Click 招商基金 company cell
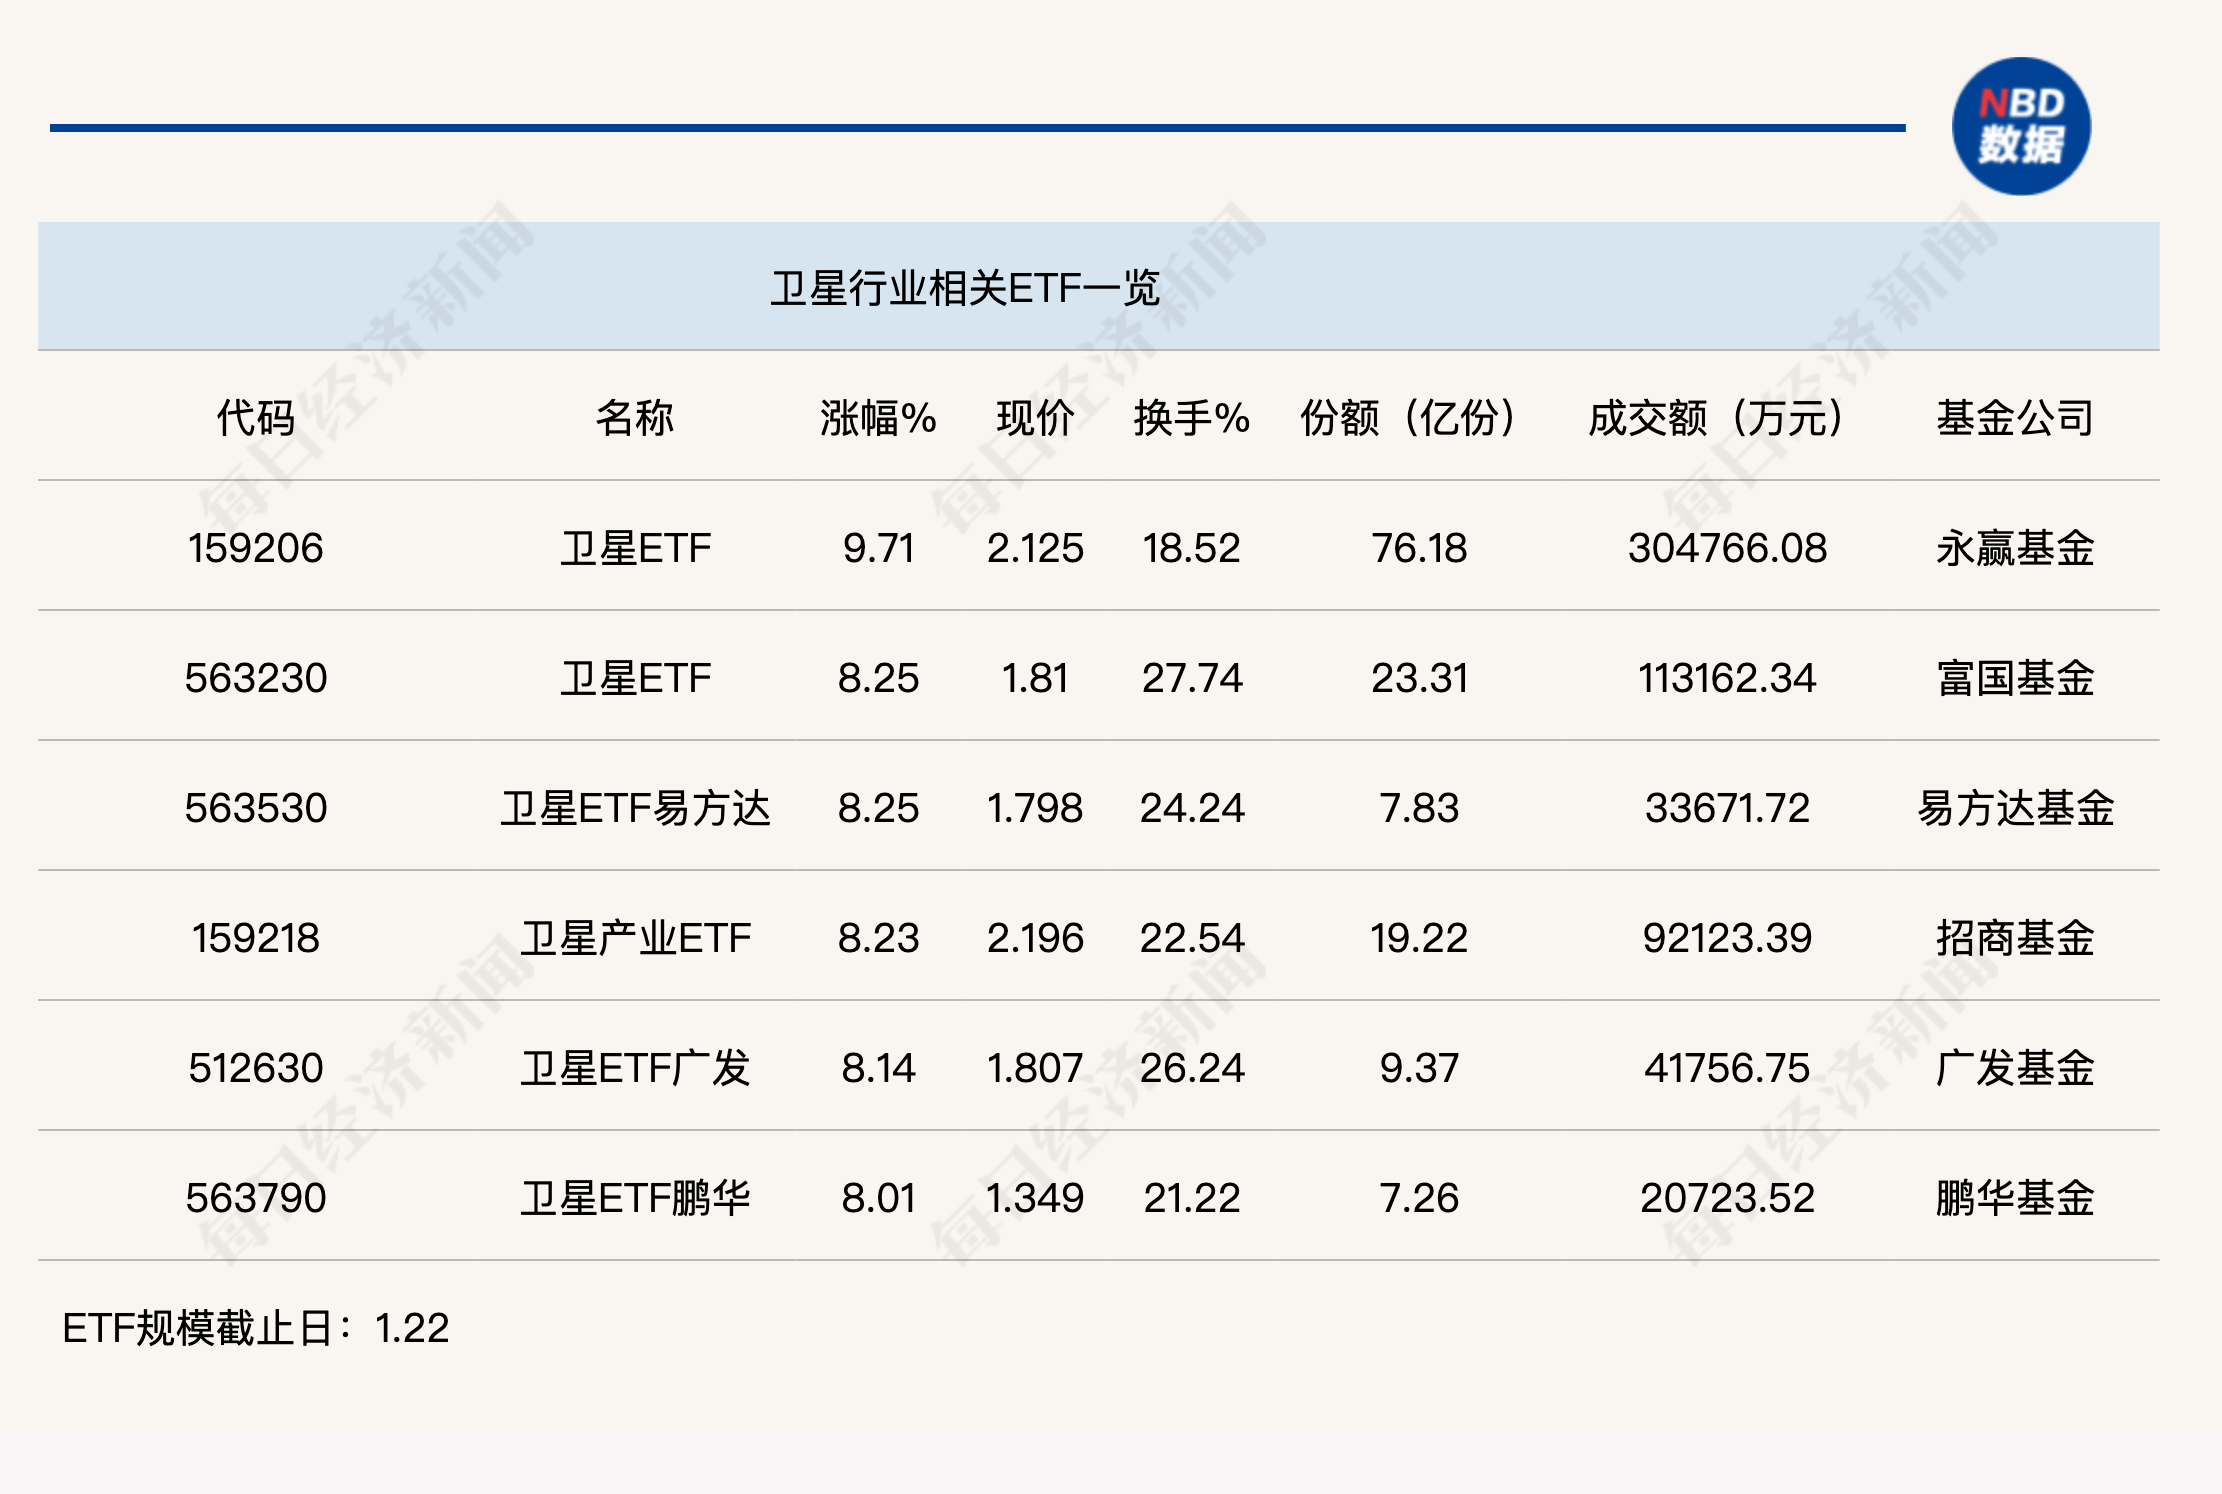 pos(2014,938)
